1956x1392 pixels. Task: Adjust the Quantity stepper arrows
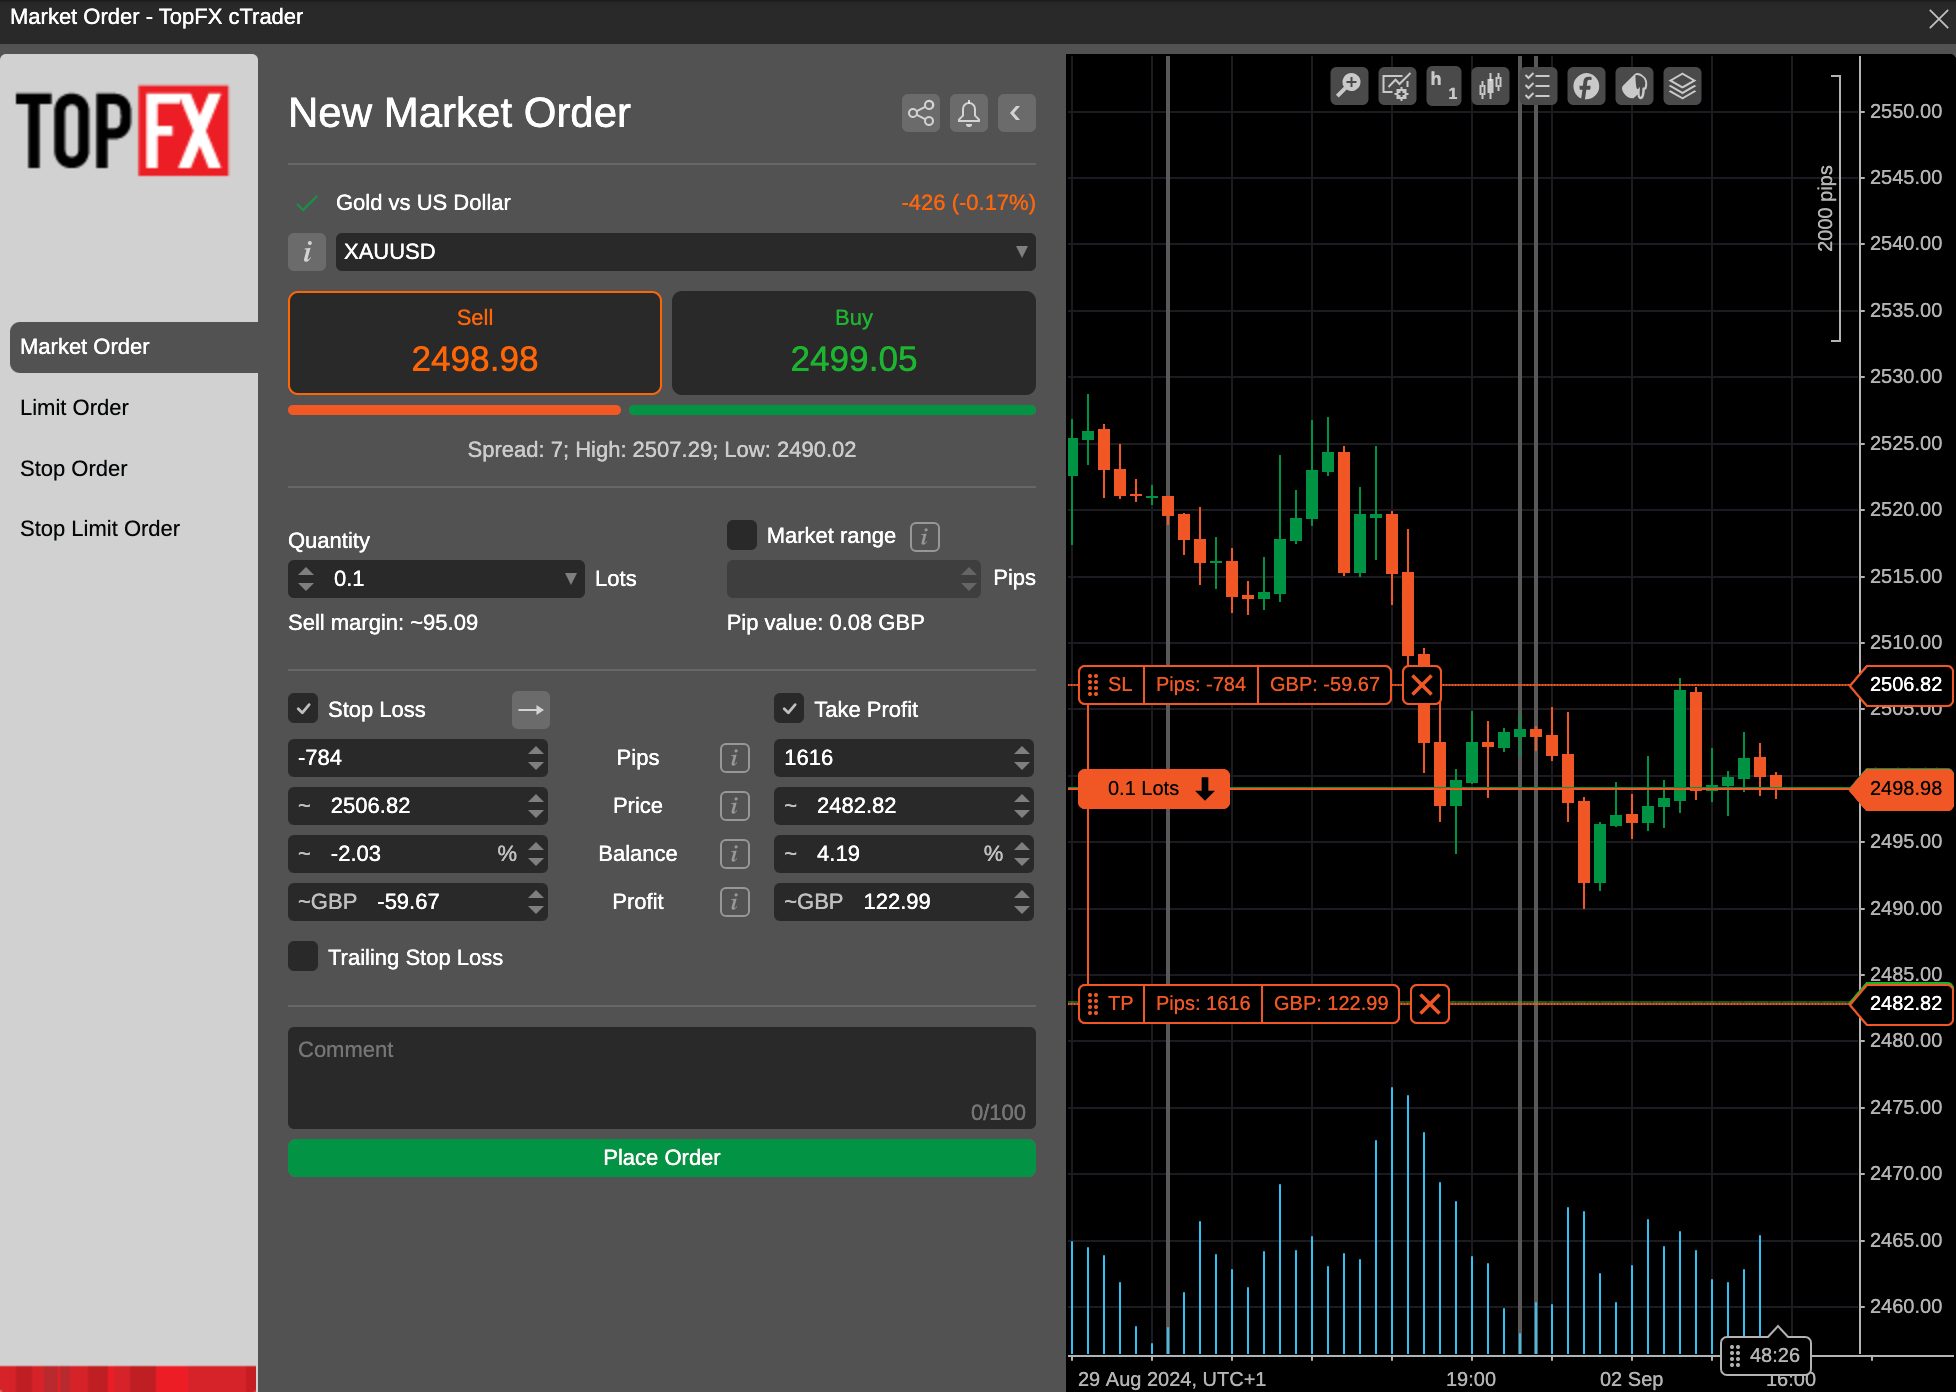[306, 579]
